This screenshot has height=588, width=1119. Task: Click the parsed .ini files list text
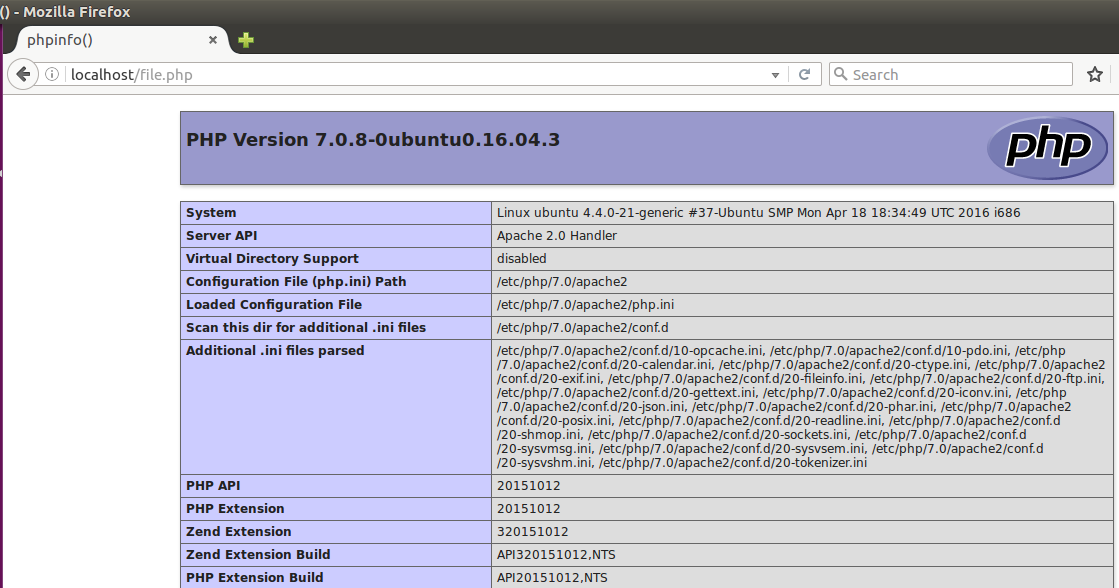[801, 406]
